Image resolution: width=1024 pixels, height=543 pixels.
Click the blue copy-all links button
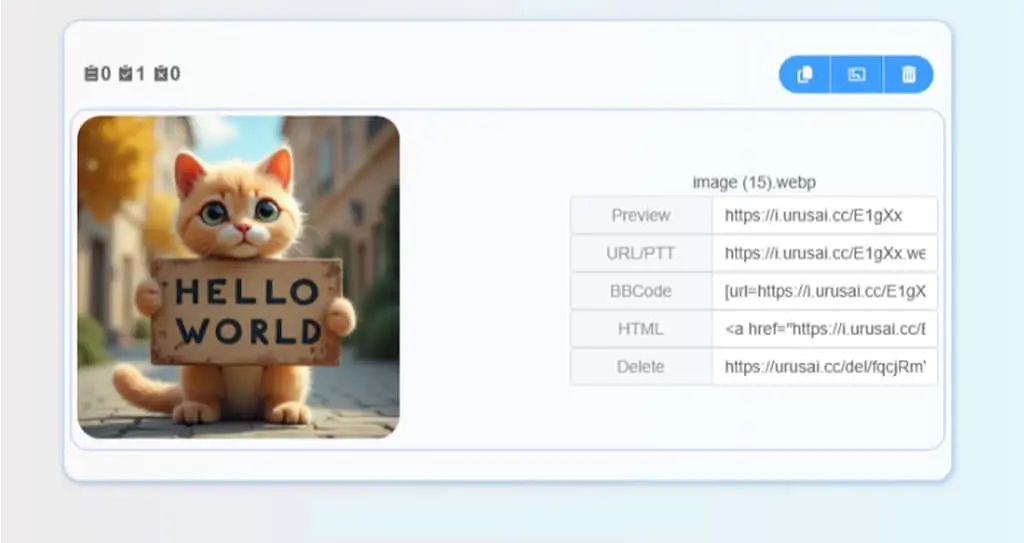(x=805, y=74)
